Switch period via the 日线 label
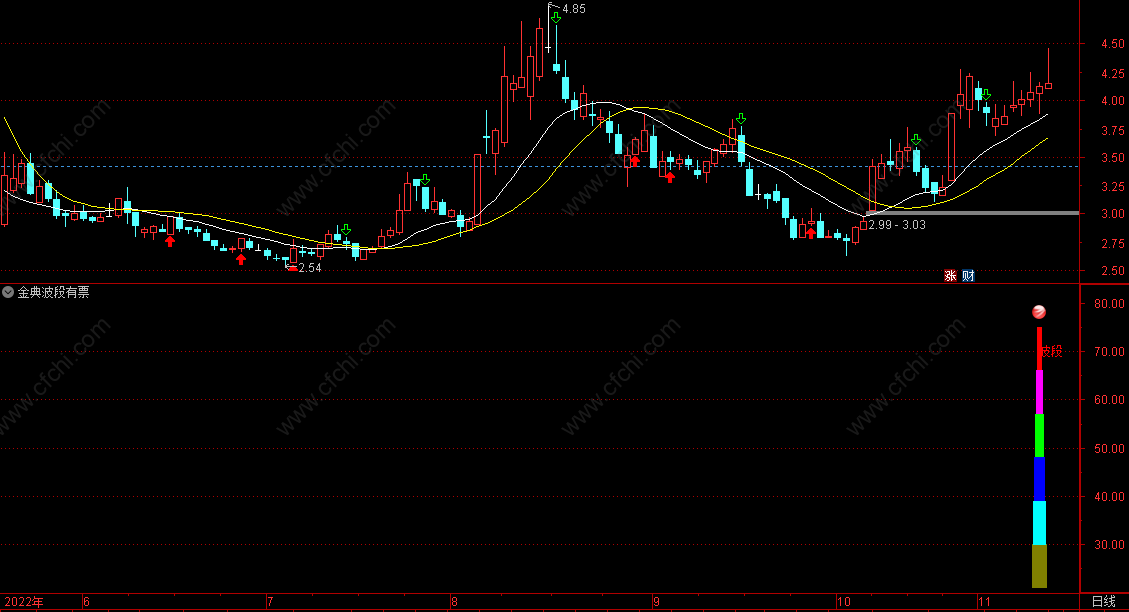The height and width of the screenshot is (612, 1129). pos(1104,601)
